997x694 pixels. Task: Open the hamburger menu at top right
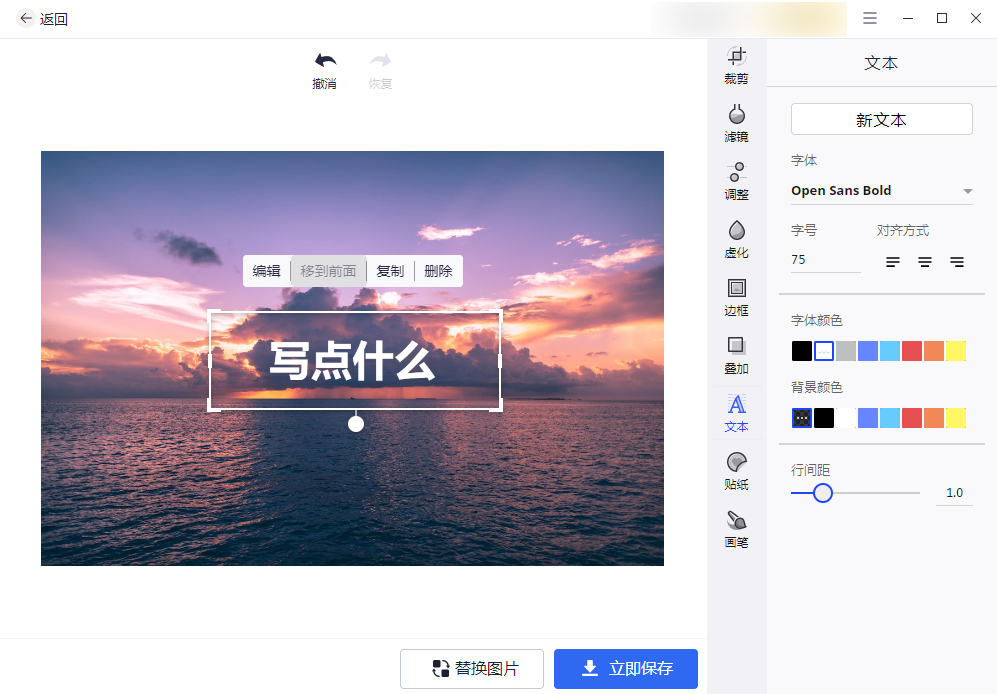pos(869,18)
